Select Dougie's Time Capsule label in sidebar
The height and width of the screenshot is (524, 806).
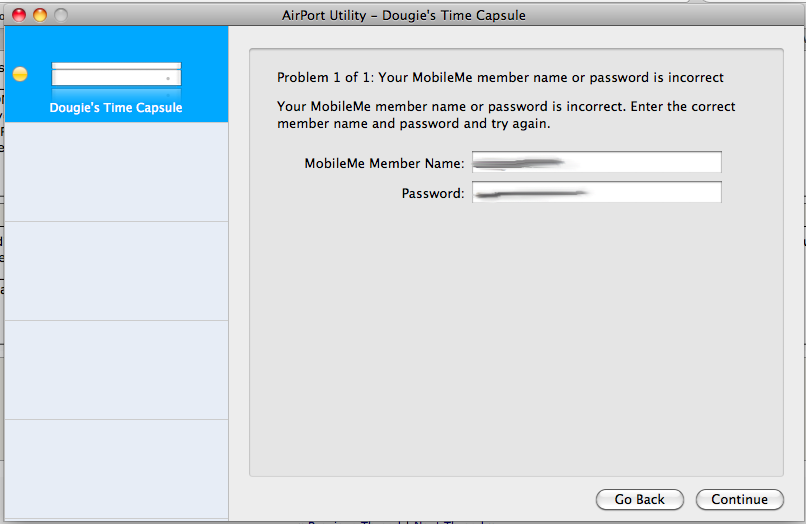point(116,107)
